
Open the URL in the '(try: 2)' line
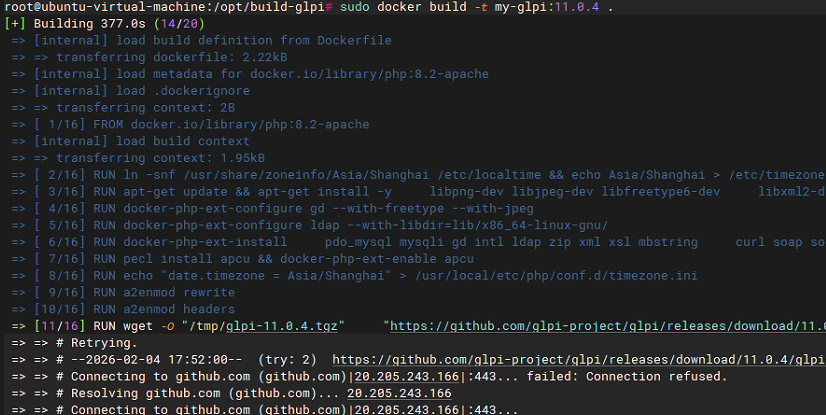(578, 360)
